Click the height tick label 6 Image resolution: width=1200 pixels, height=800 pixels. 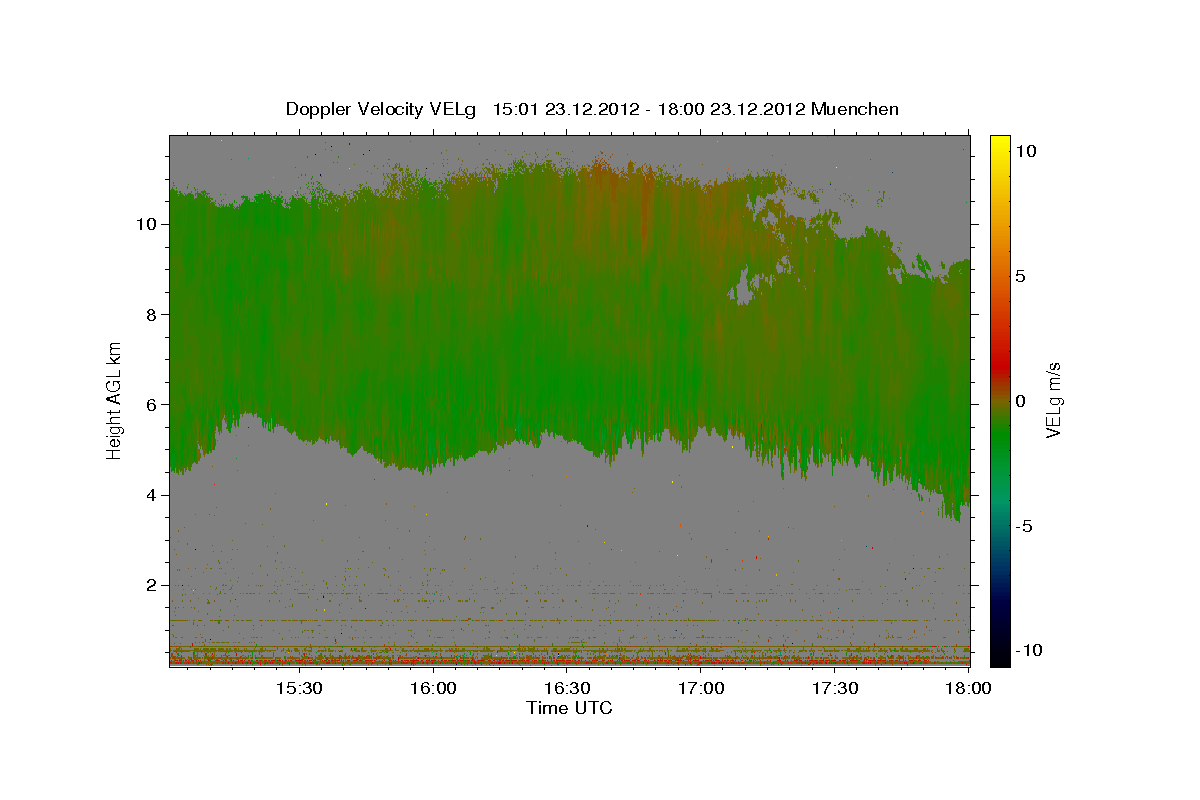[152, 404]
